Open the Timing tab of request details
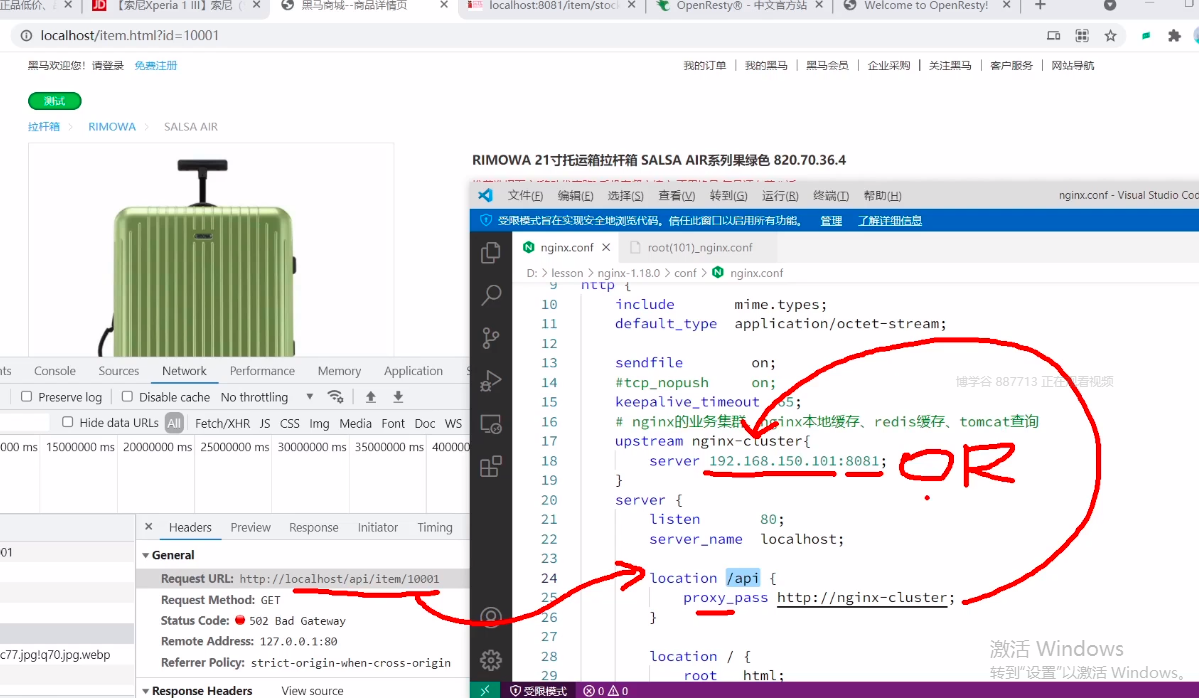Image resolution: width=1199 pixels, height=698 pixels. [x=434, y=528]
